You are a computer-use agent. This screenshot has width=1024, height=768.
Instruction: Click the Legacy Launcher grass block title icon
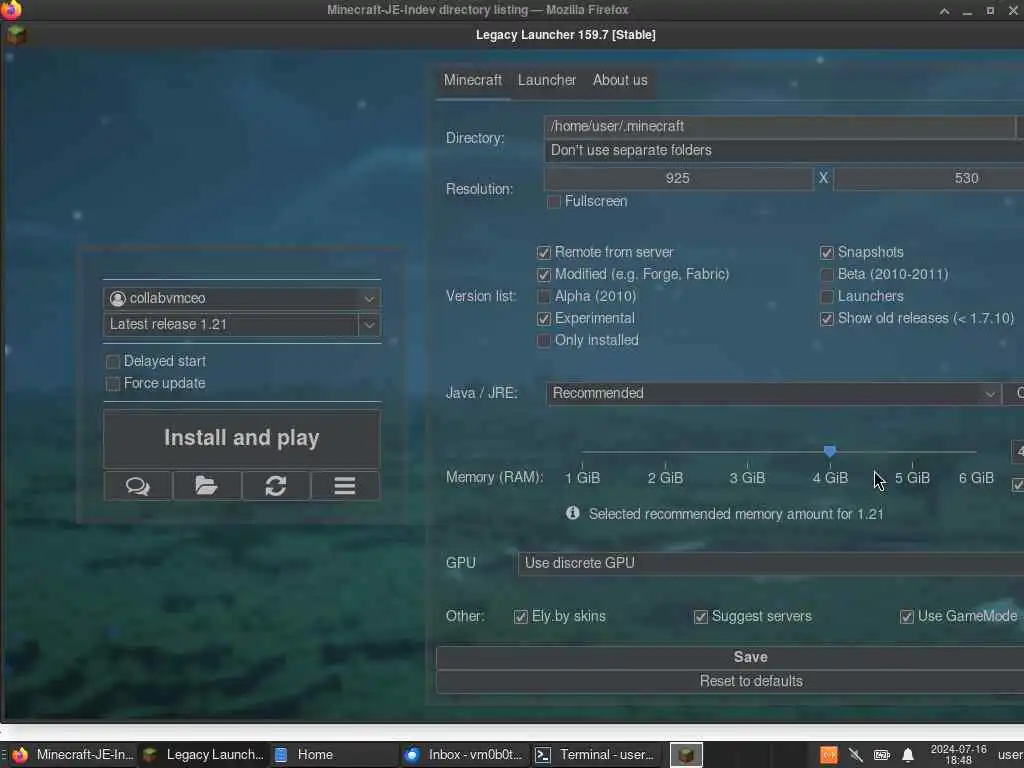16,35
